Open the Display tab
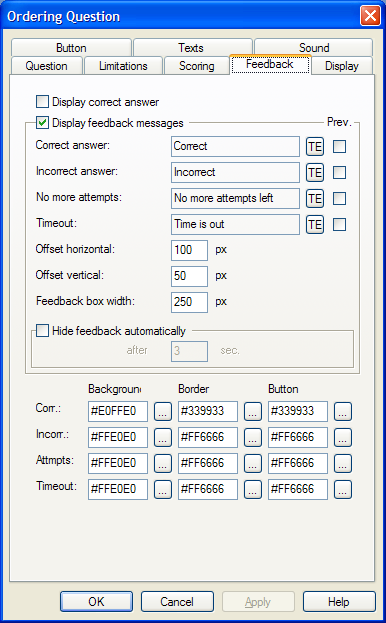The height and width of the screenshot is (623, 386). click(342, 66)
